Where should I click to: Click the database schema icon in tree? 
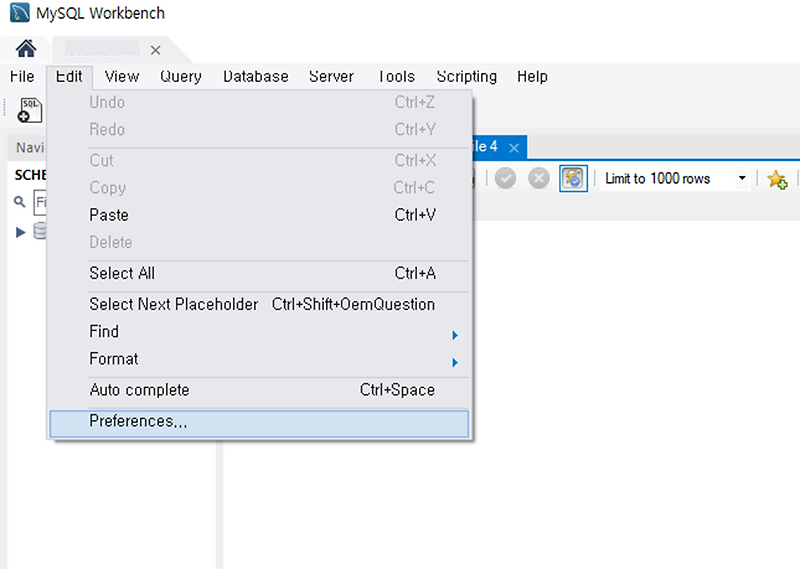point(40,231)
